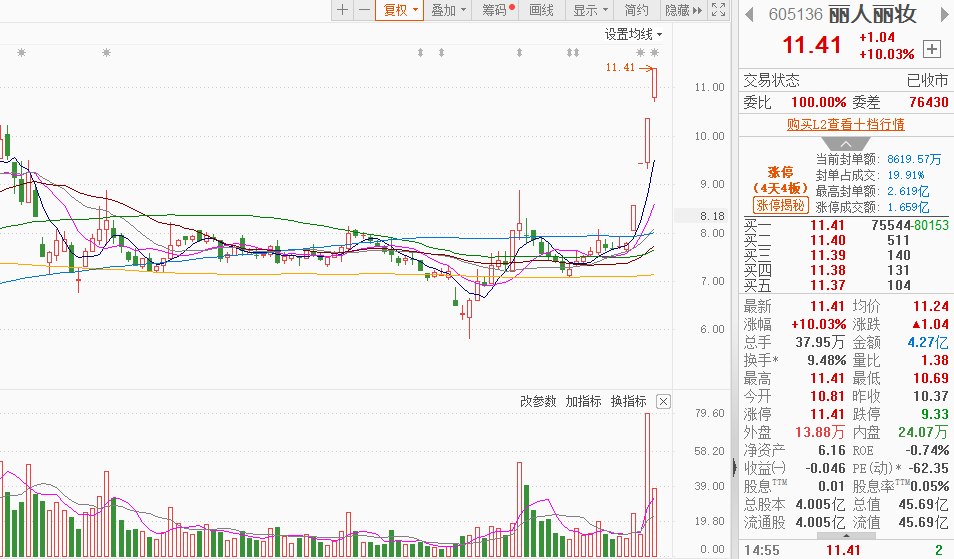Image resolution: width=954 pixels, height=559 pixels.
Task: Click the 内盘 value 24.07万
Action: pos(923,432)
